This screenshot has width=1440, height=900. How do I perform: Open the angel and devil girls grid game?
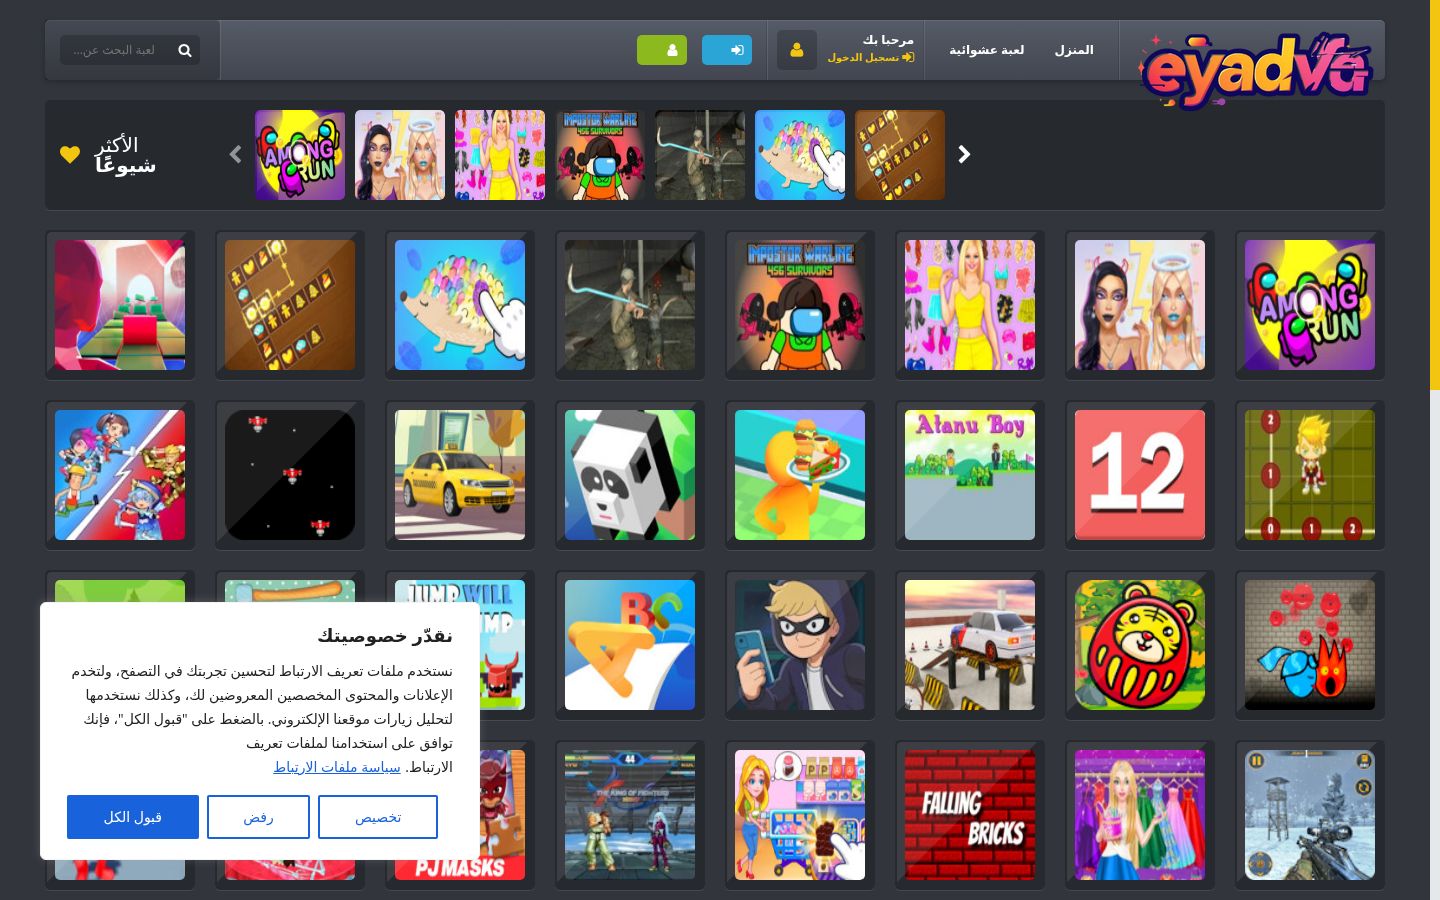tap(1140, 305)
